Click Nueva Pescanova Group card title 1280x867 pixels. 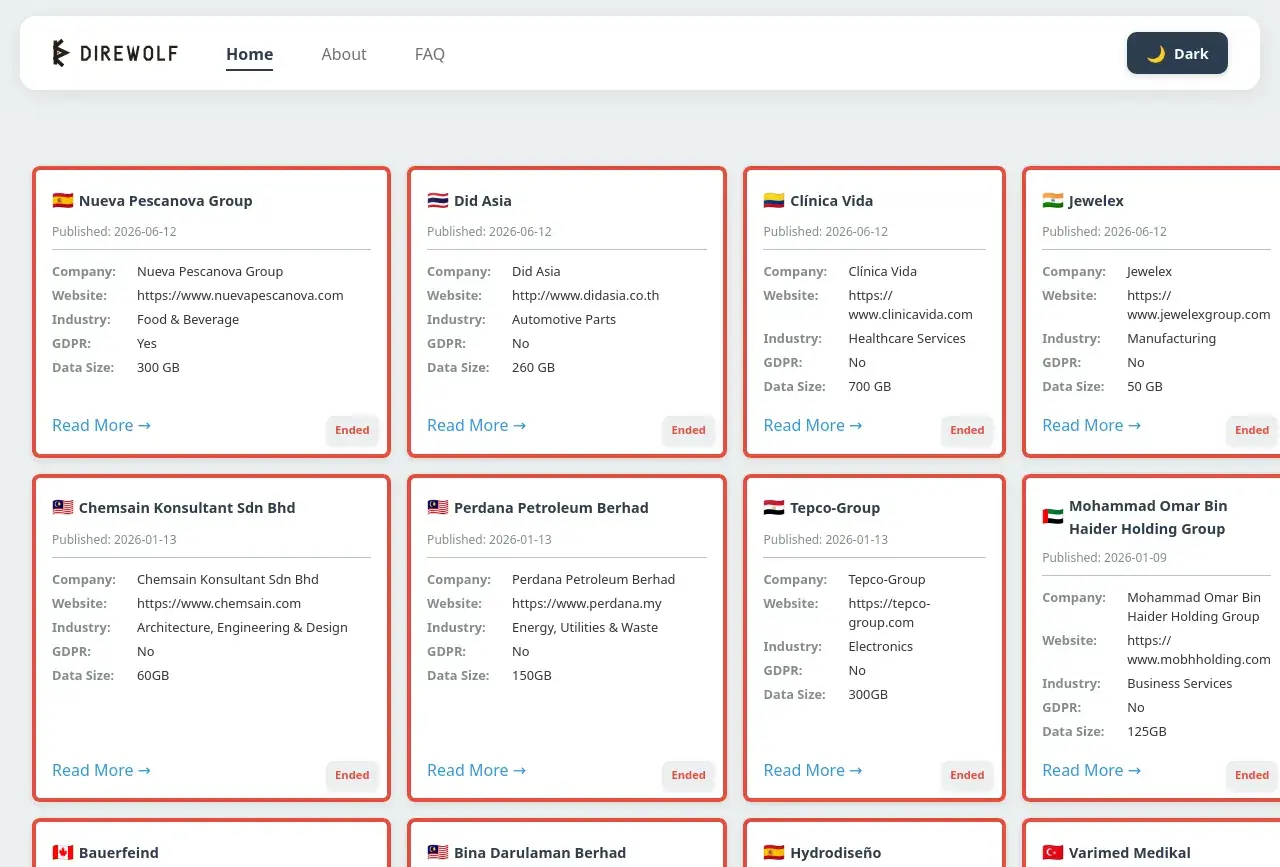tap(165, 200)
